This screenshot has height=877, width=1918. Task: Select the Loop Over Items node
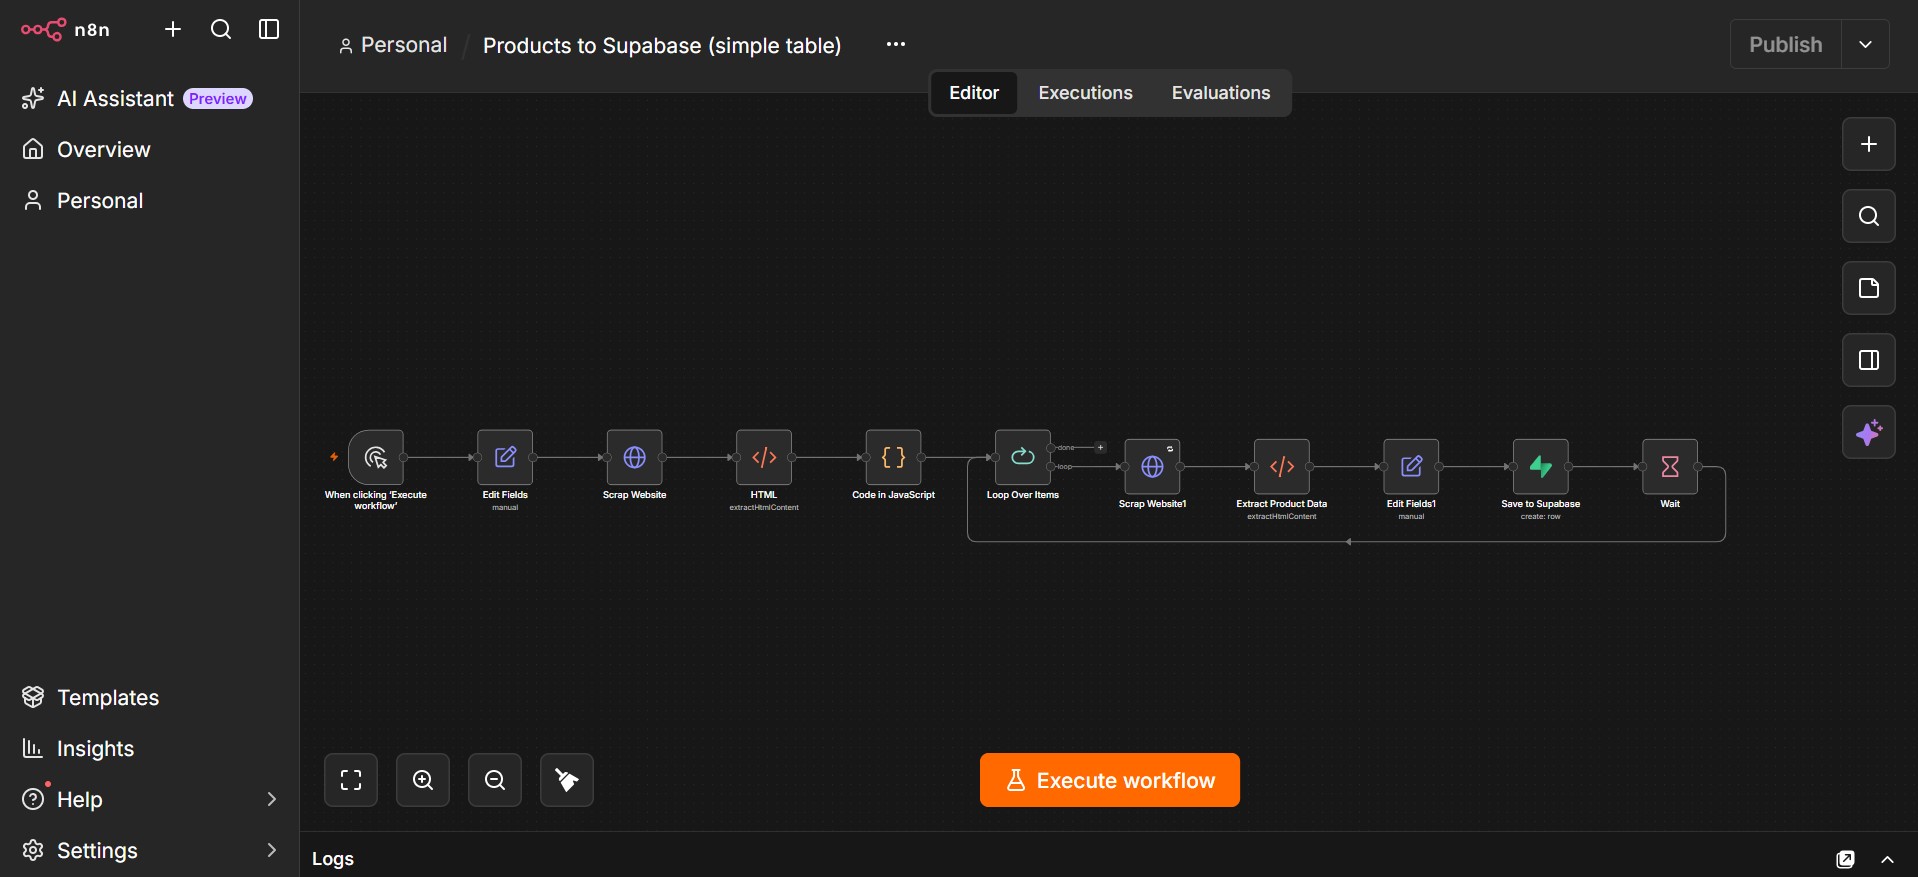coord(1023,457)
